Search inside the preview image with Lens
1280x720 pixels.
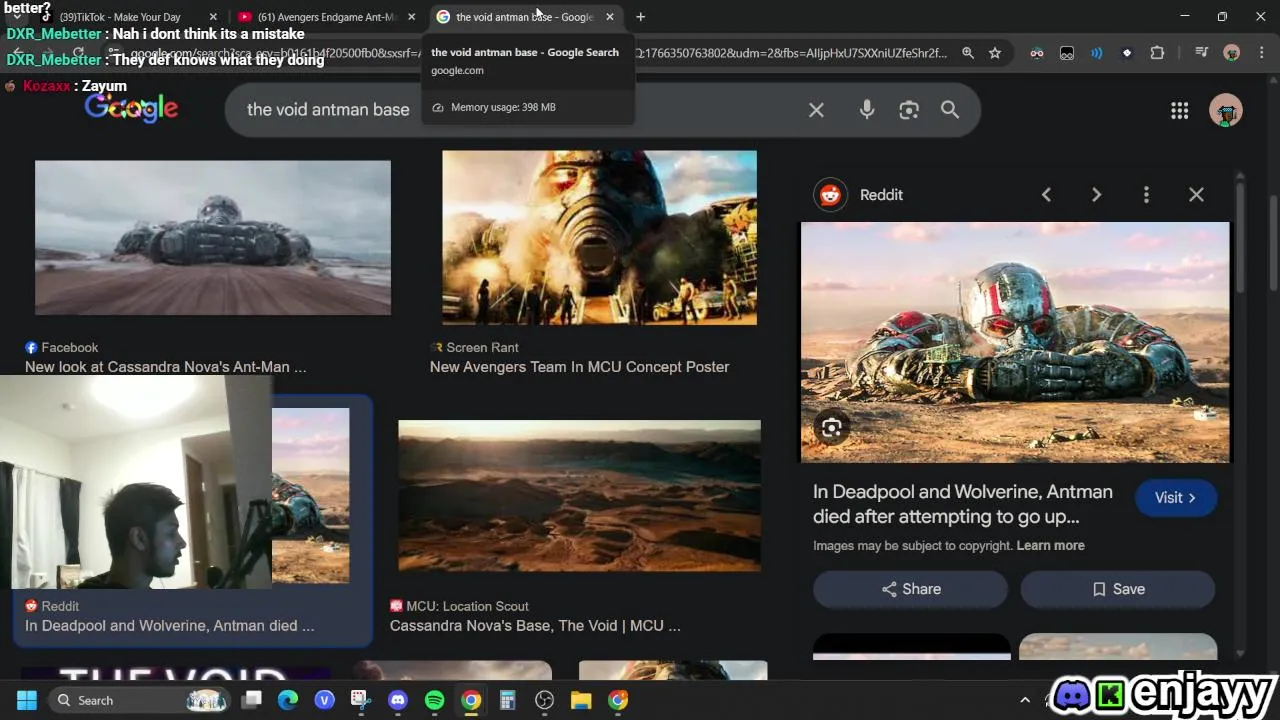[x=831, y=428]
